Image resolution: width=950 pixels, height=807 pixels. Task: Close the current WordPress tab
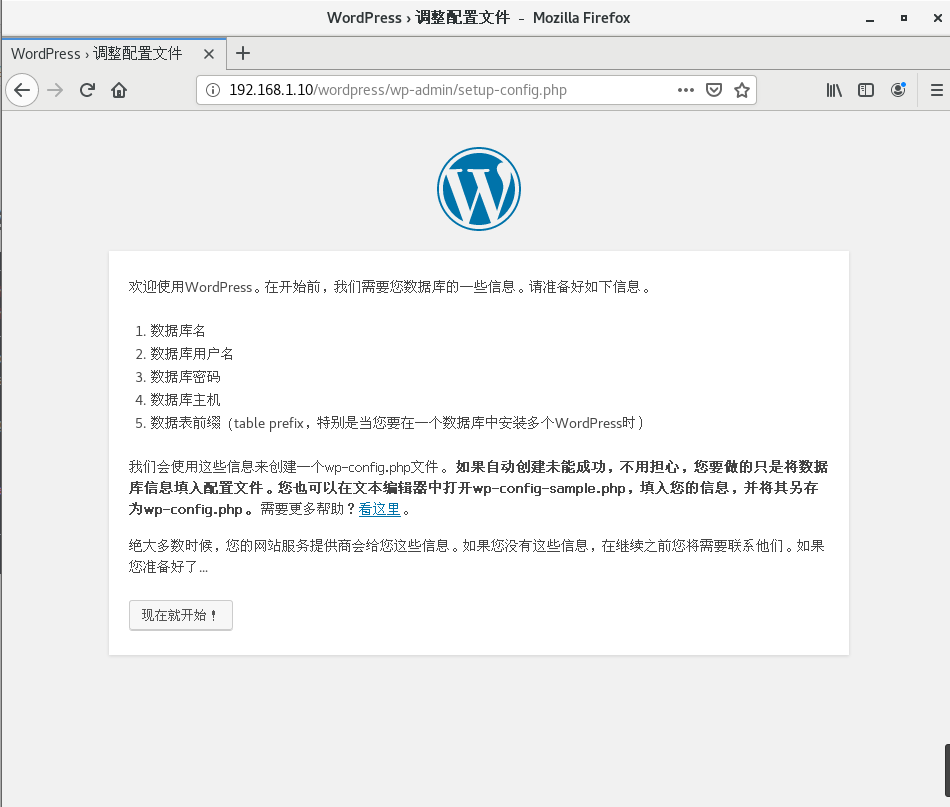click(209, 53)
